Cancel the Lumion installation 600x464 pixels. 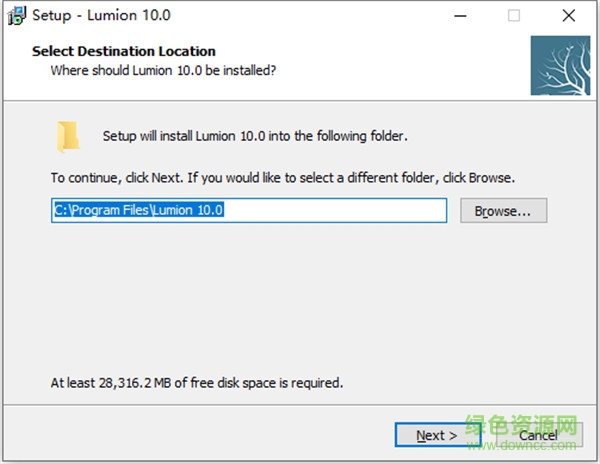(538, 435)
